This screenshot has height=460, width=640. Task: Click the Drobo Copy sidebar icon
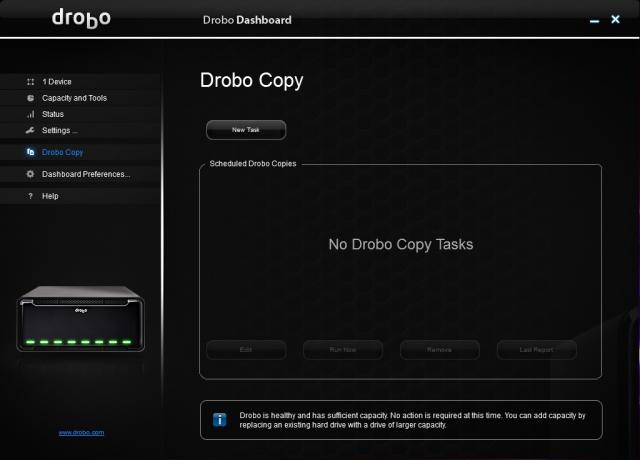point(30,152)
